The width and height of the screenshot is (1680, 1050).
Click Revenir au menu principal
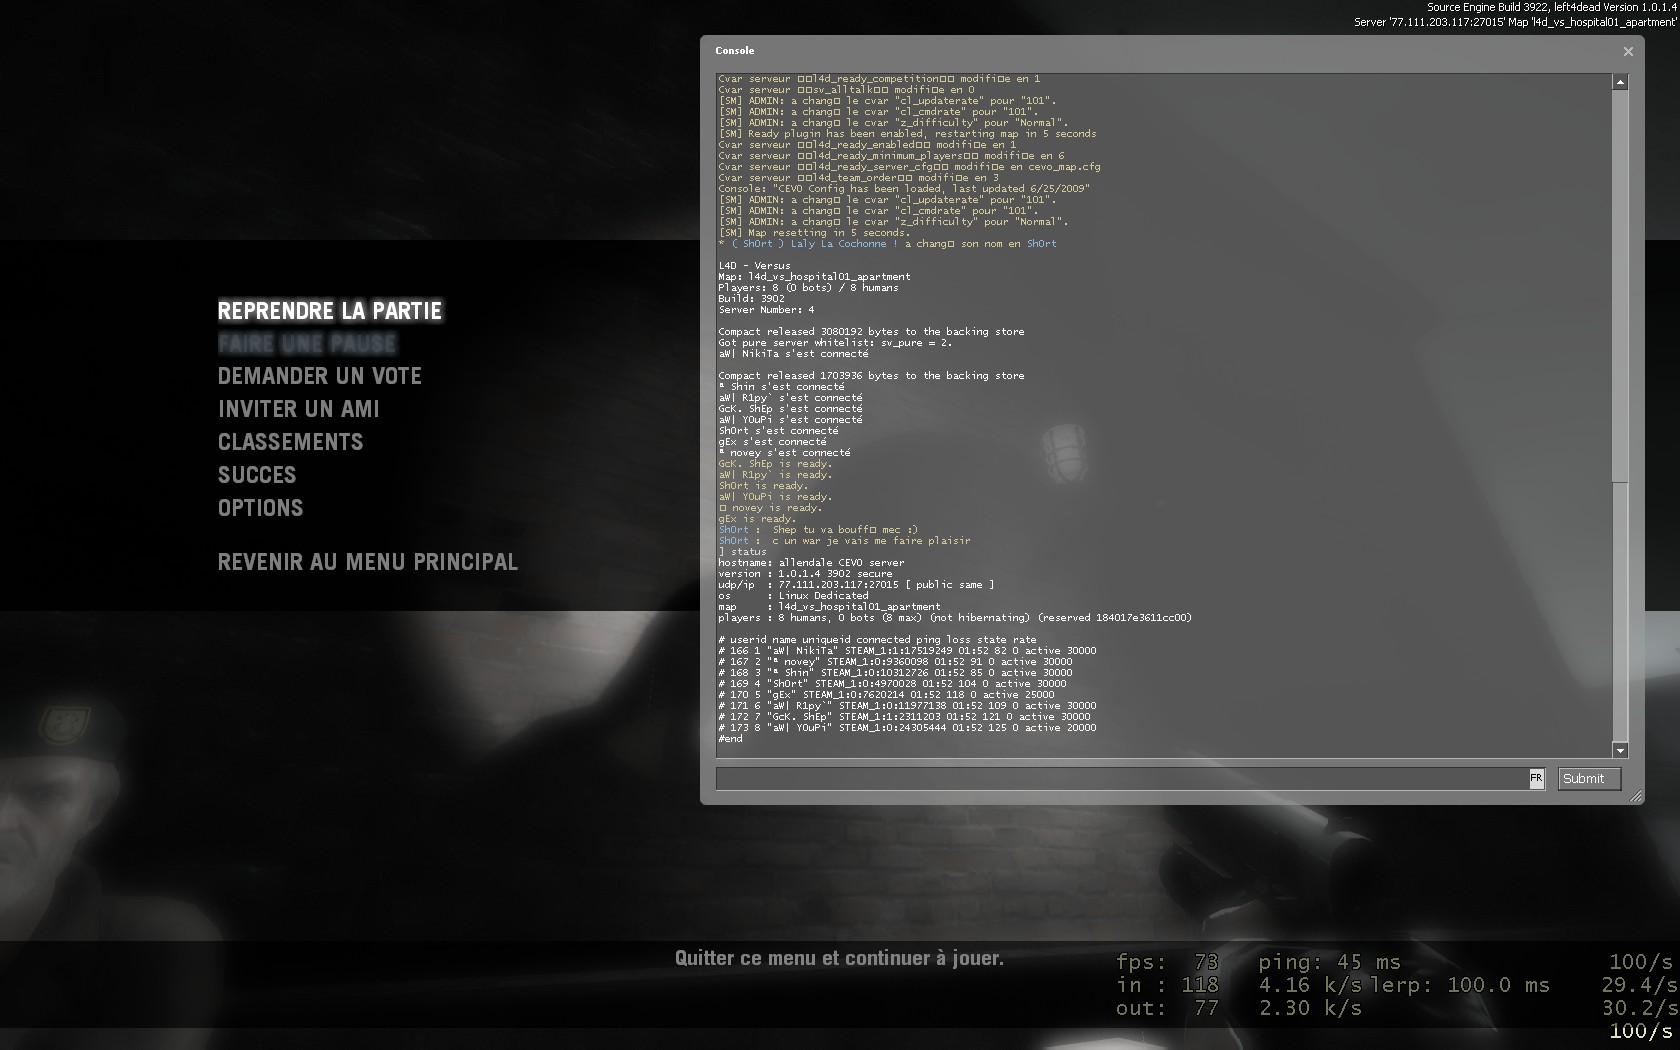pyautogui.click(x=367, y=562)
